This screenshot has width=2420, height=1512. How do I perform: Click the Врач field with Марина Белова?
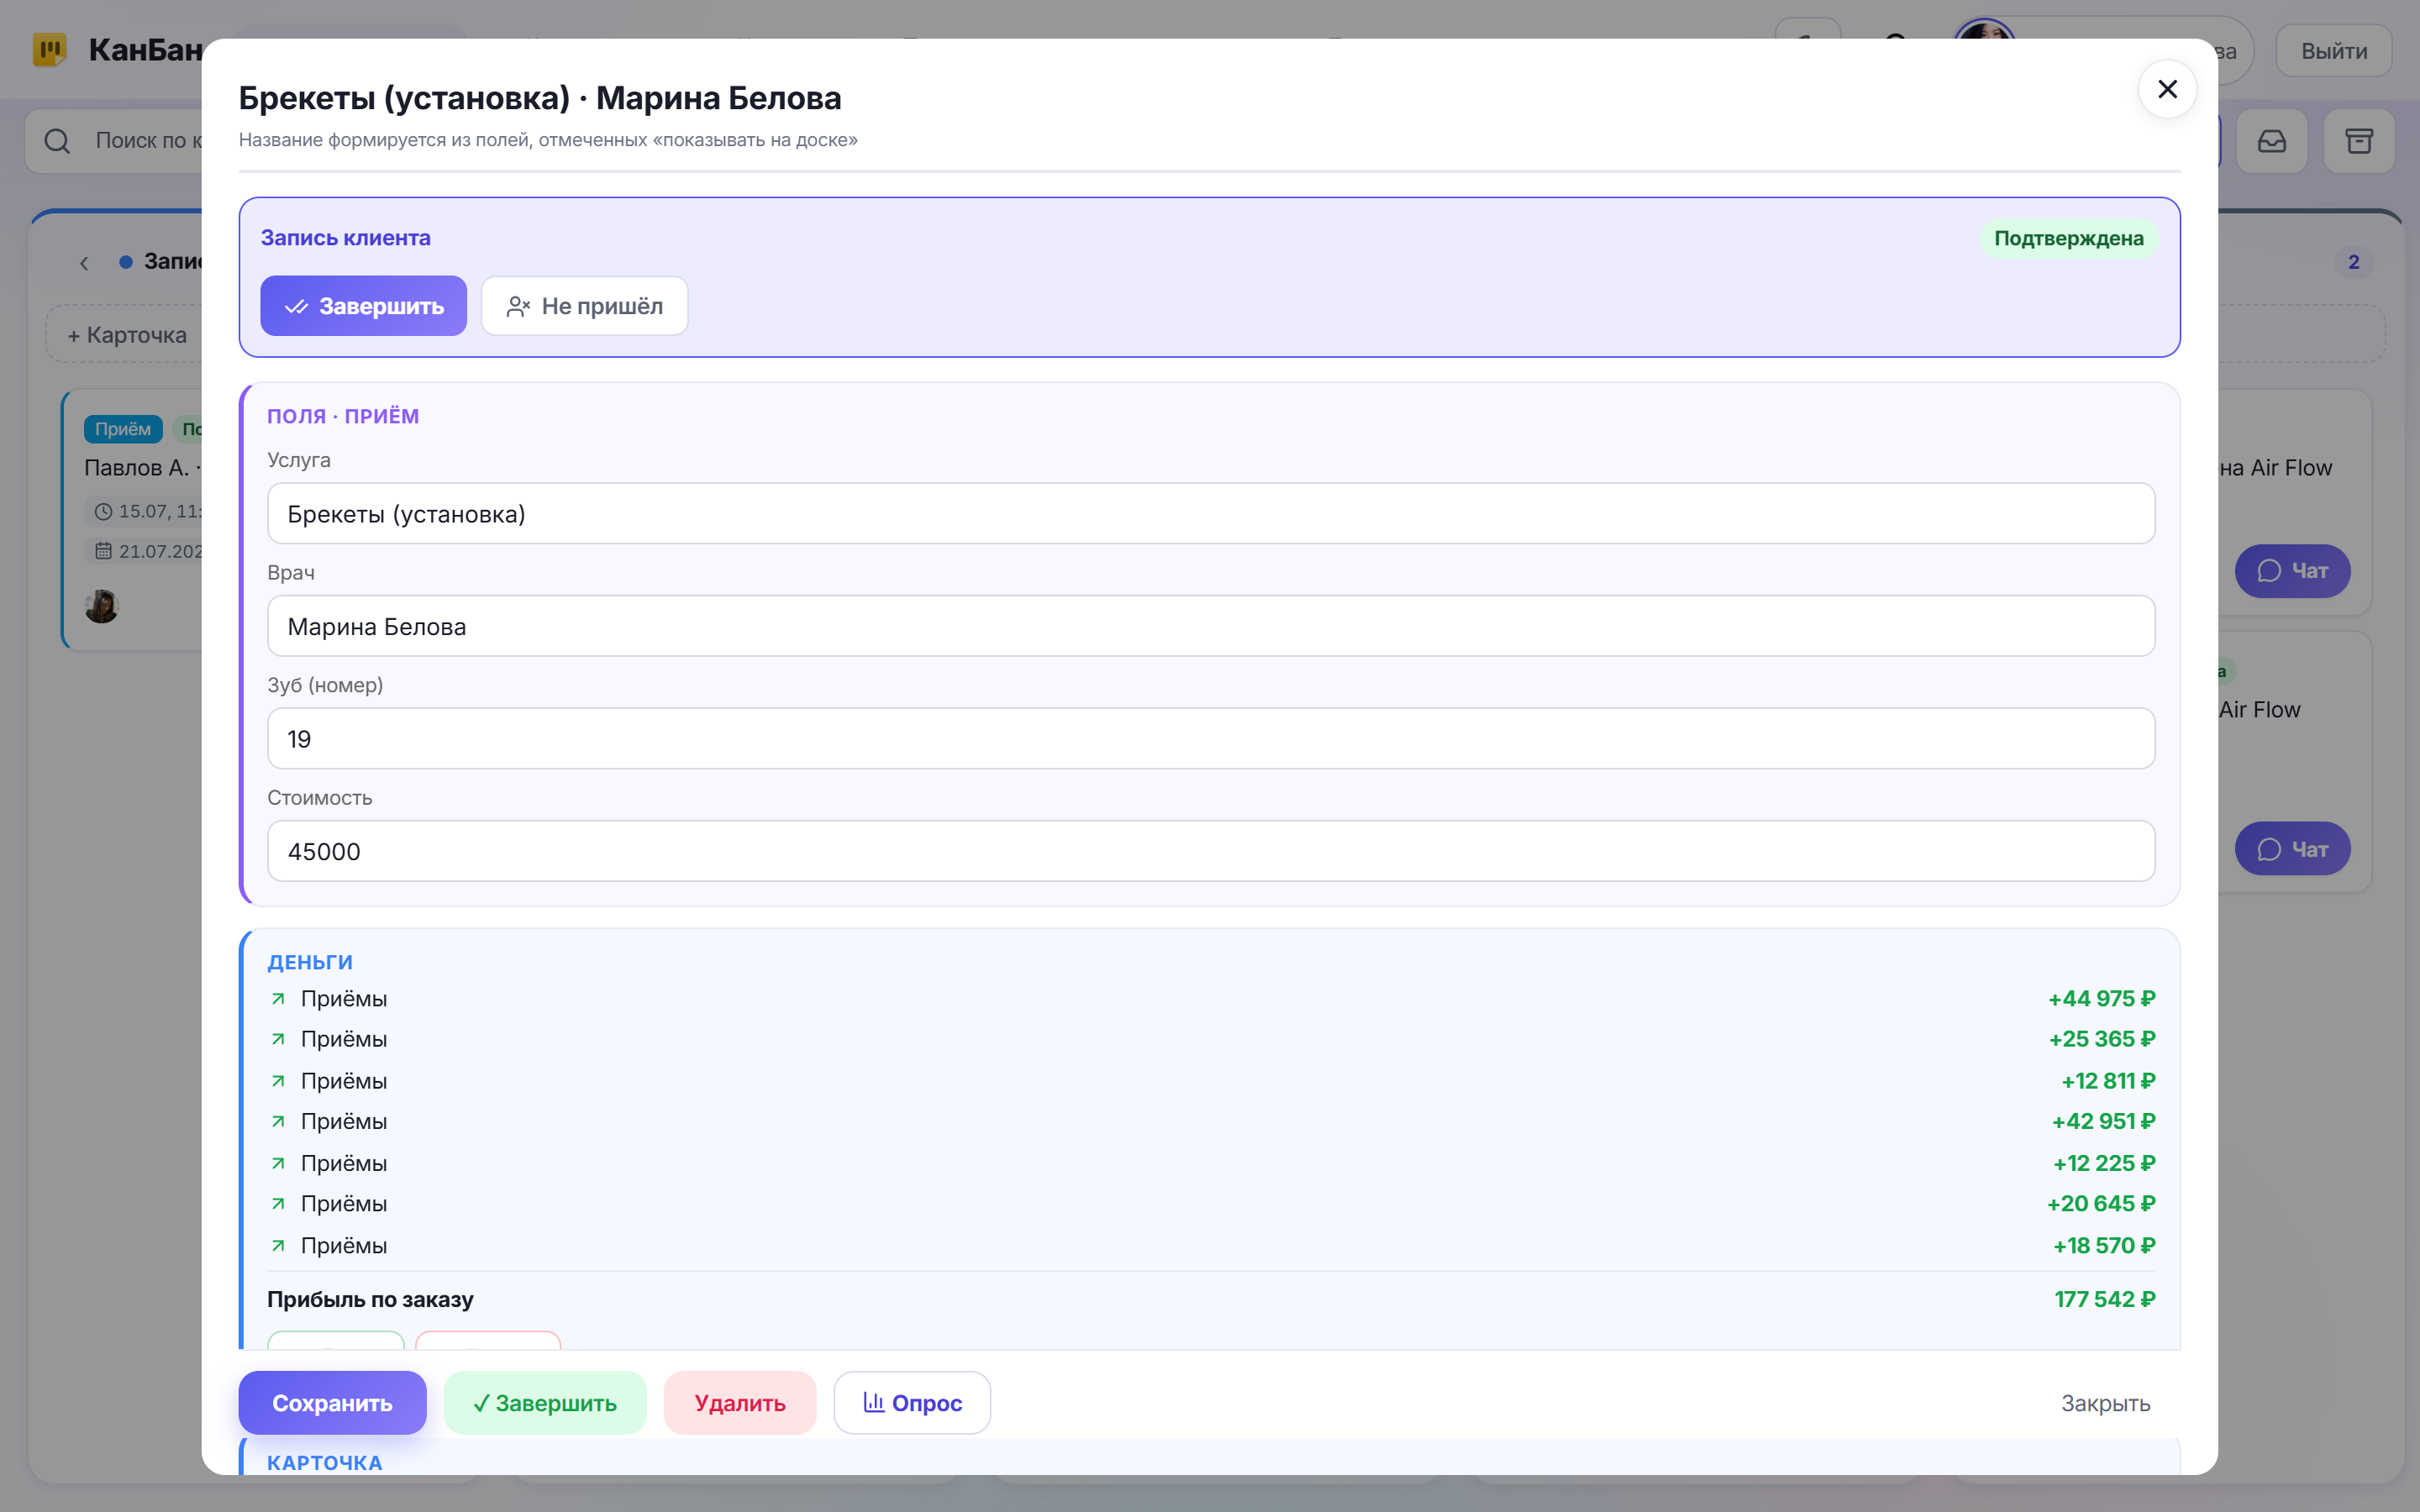(x=1211, y=626)
